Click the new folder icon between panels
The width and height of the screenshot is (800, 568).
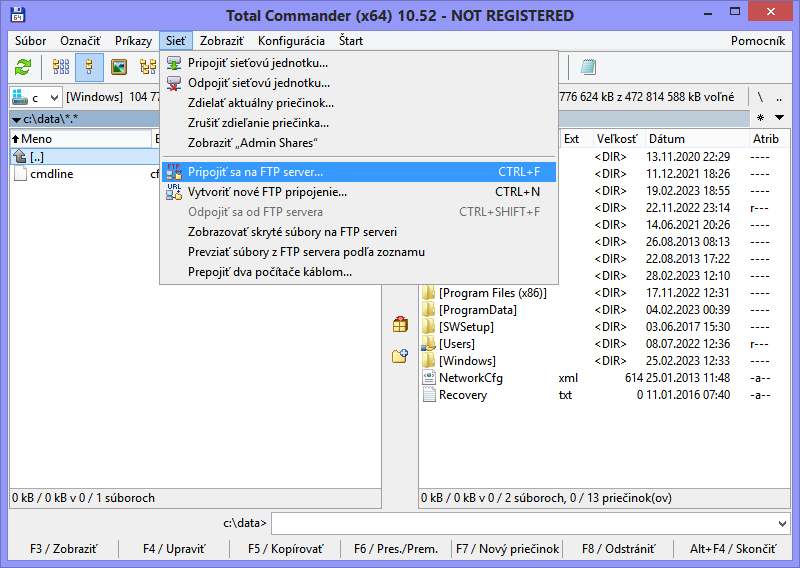point(400,356)
